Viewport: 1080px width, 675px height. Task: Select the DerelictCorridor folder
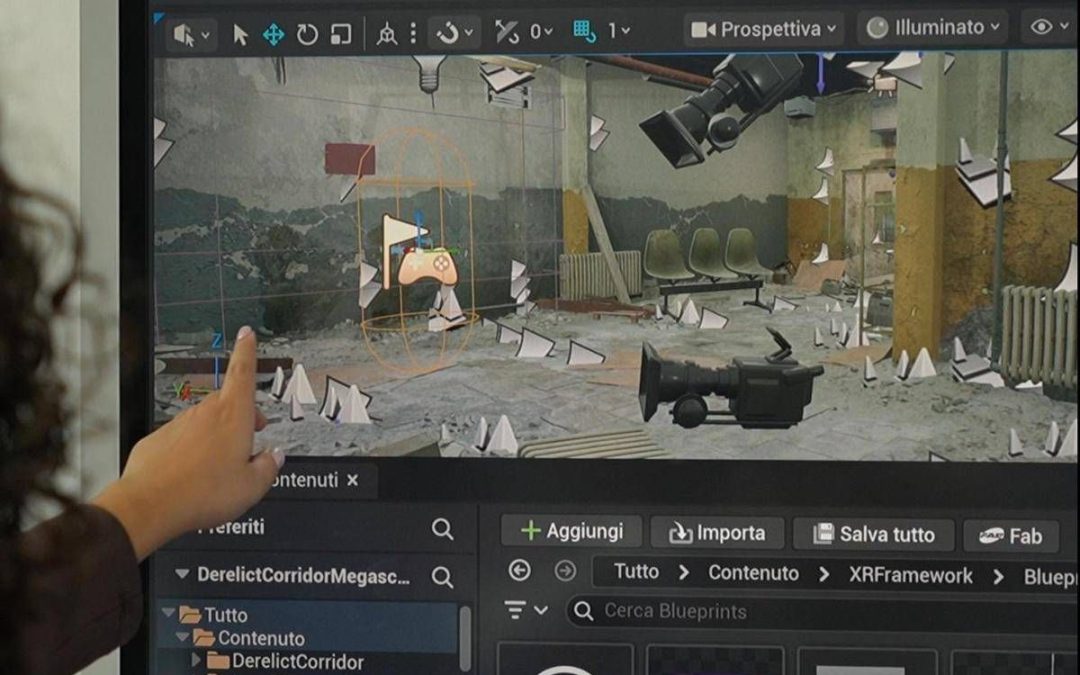(x=286, y=662)
